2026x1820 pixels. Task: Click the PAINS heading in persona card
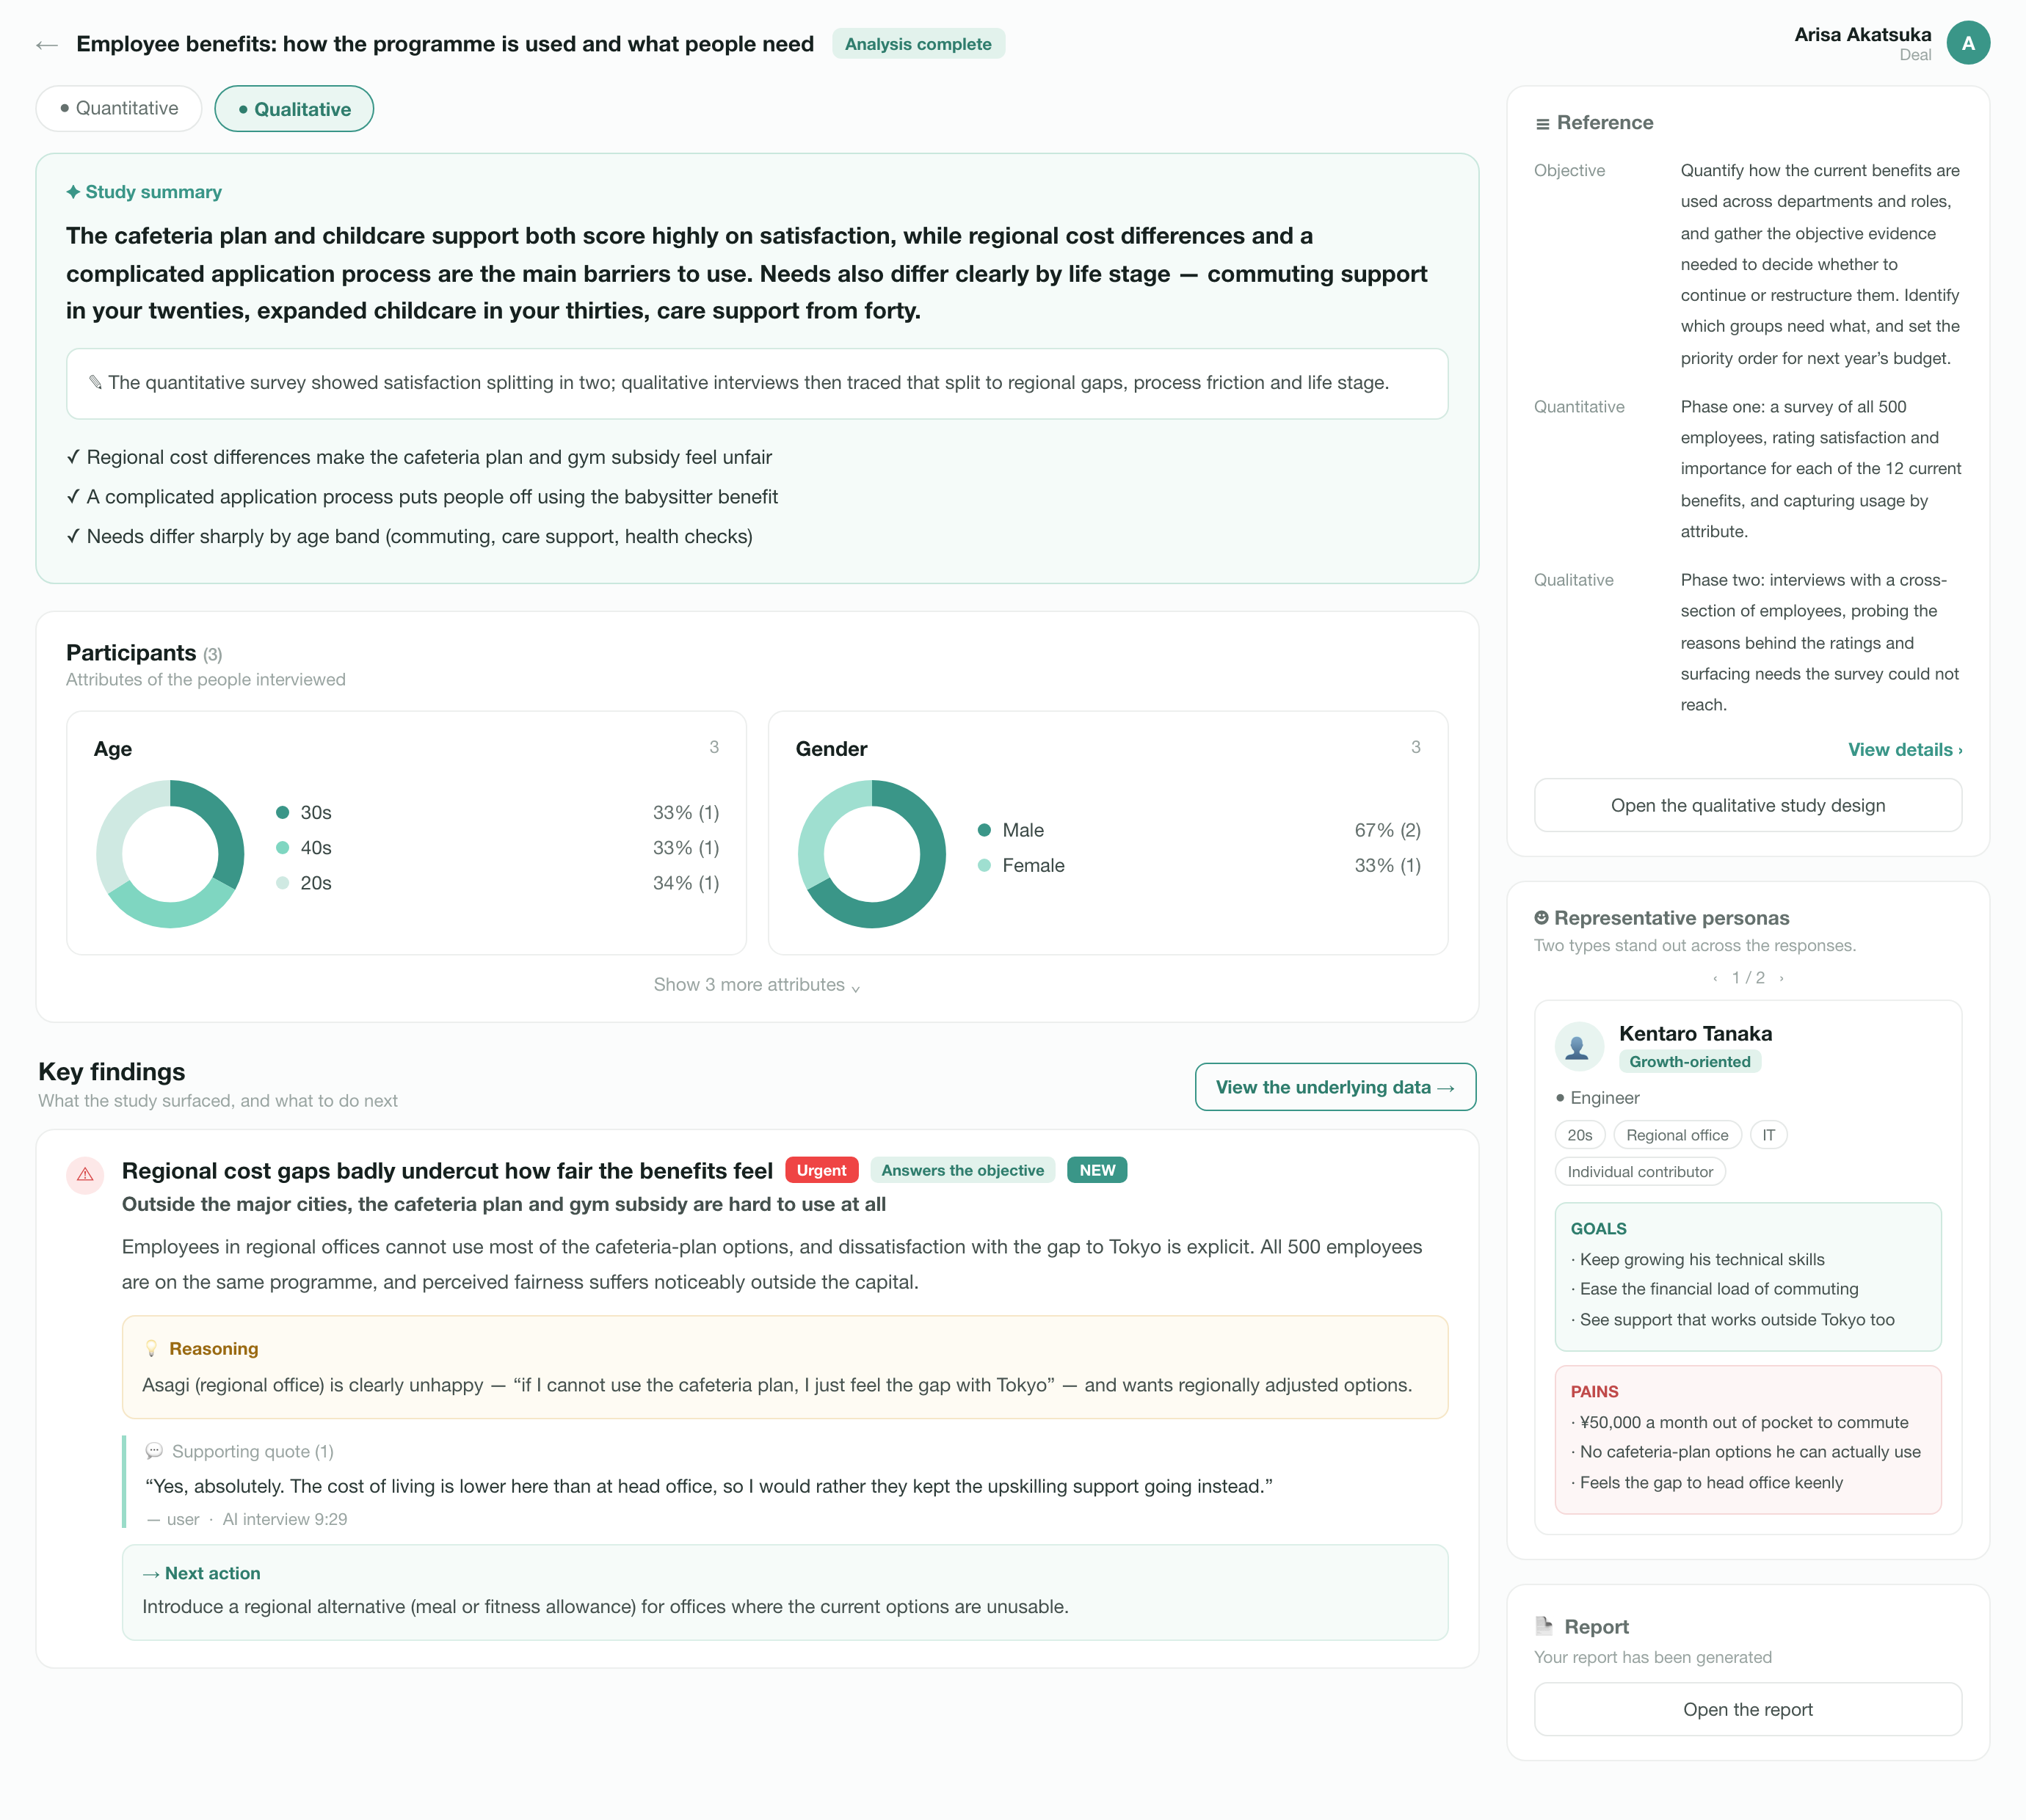coord(1594,1392)
